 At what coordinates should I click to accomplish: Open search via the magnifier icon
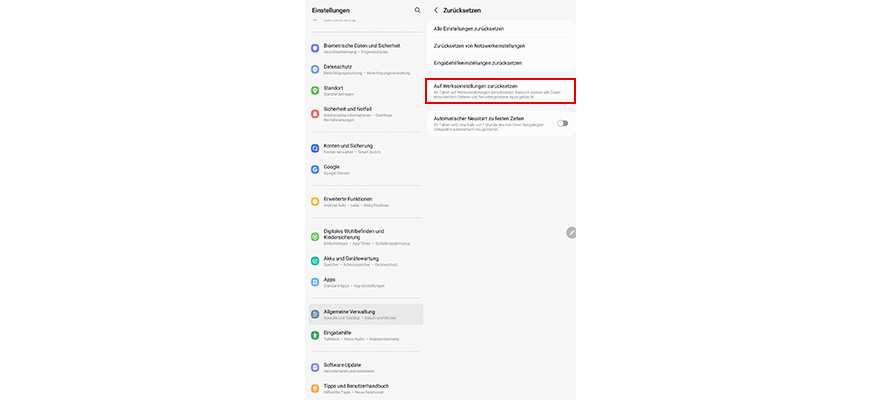pyautogui.click(x=417, y=10)
